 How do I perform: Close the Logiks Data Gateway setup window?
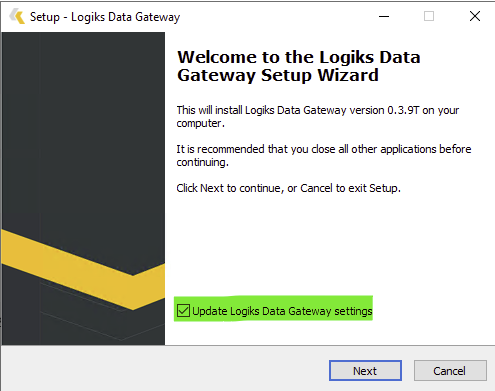tap(475, 16)
